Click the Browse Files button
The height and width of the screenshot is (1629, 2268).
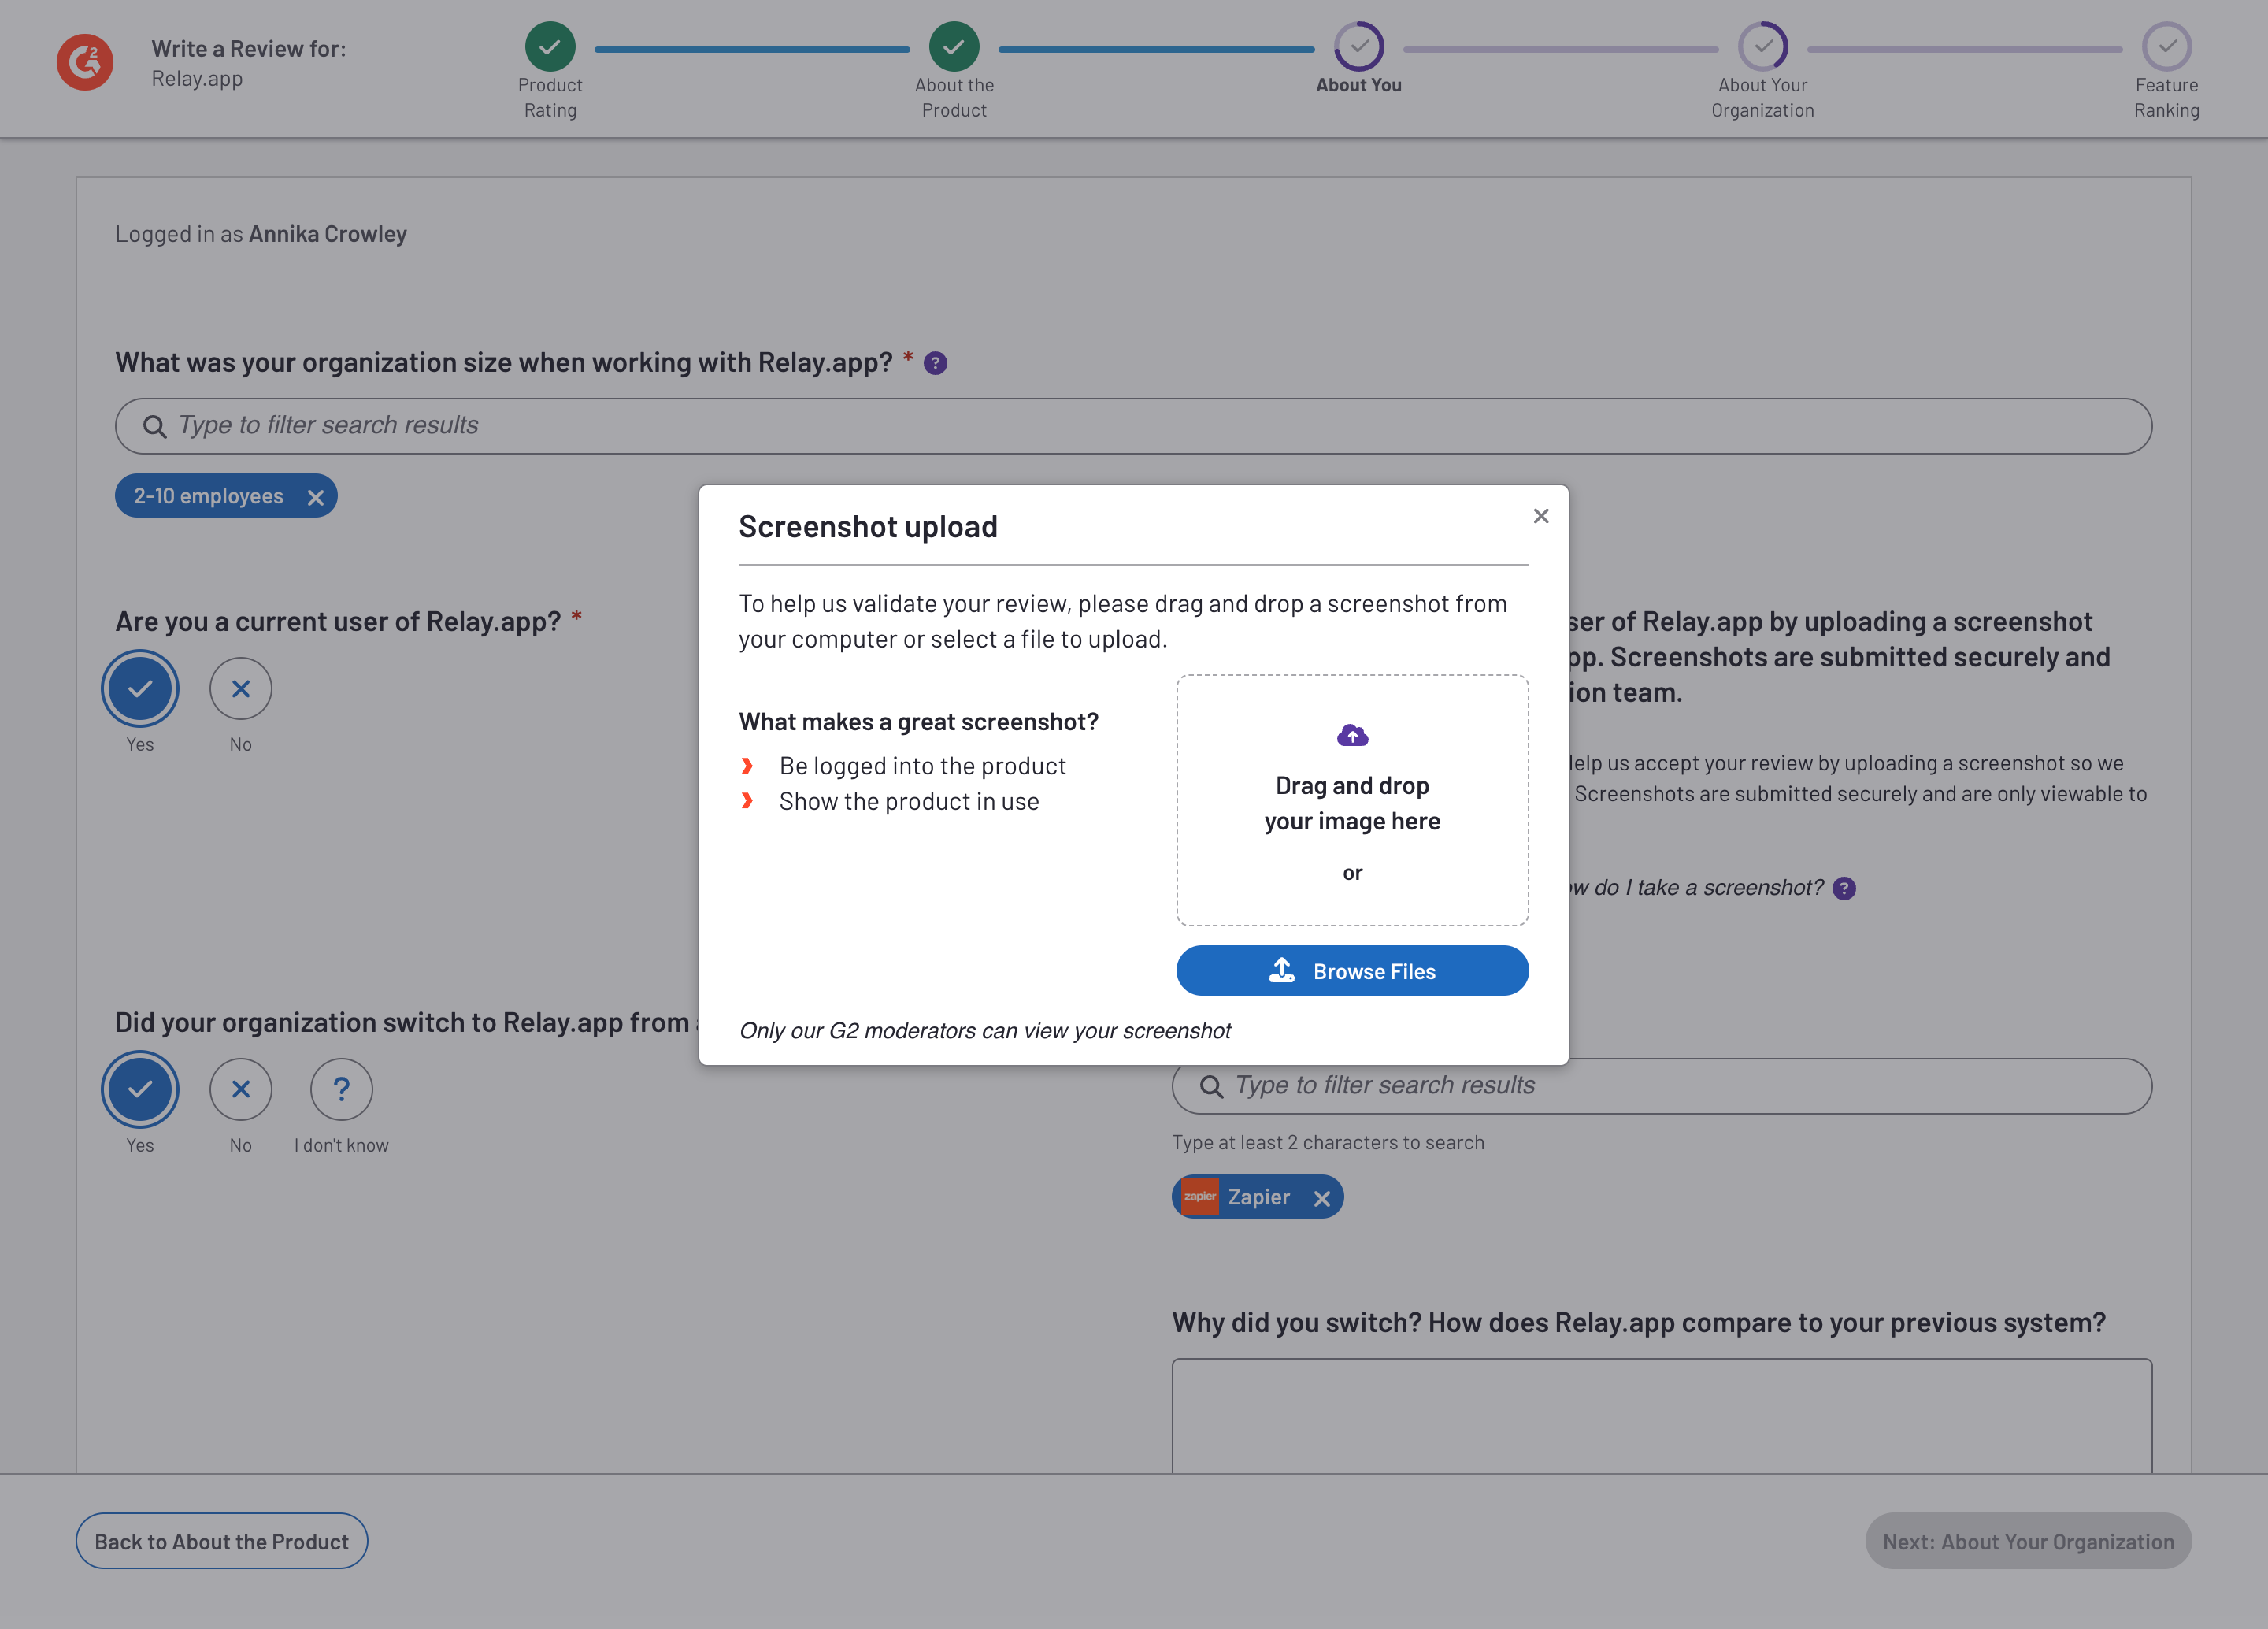point(1352,970)
